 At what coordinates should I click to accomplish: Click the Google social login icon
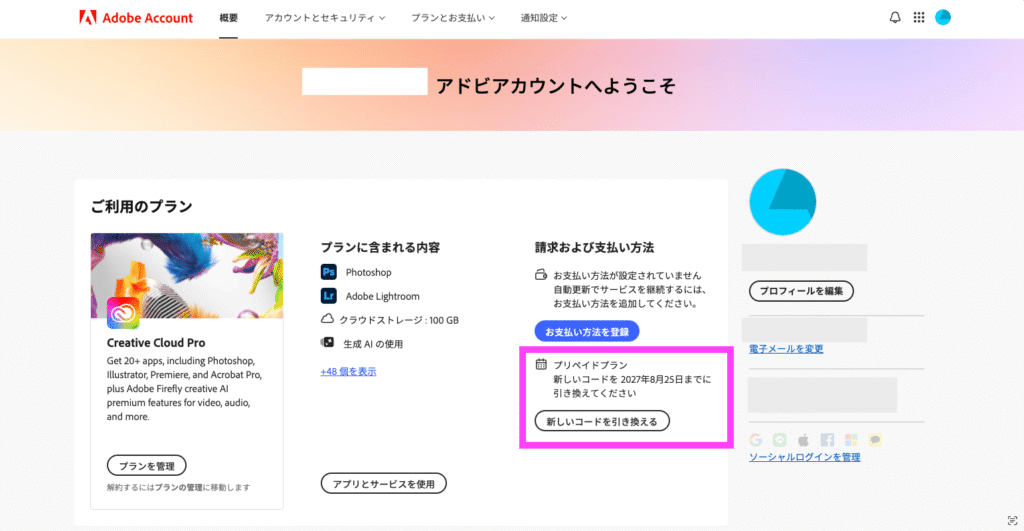click(x=756, y=440)
